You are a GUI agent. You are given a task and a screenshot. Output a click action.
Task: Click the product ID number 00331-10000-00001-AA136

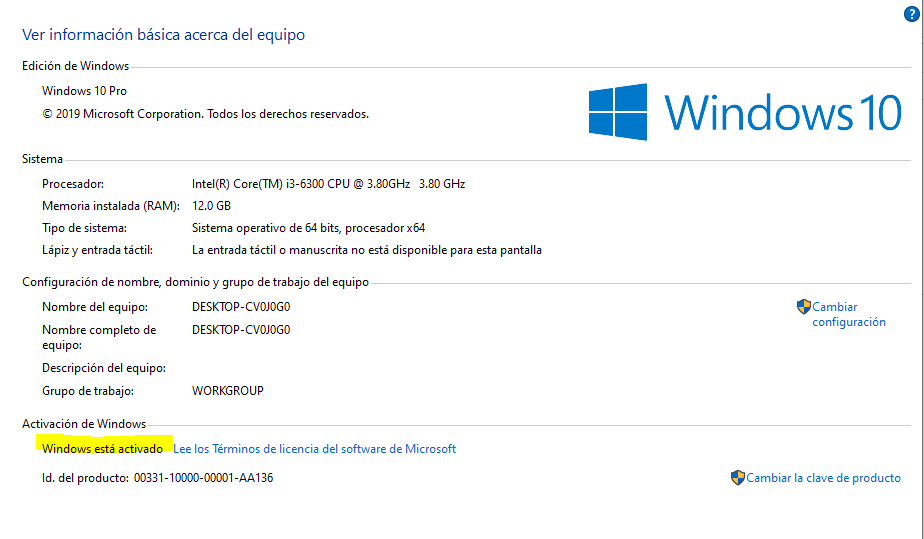(x=203, y=478)
